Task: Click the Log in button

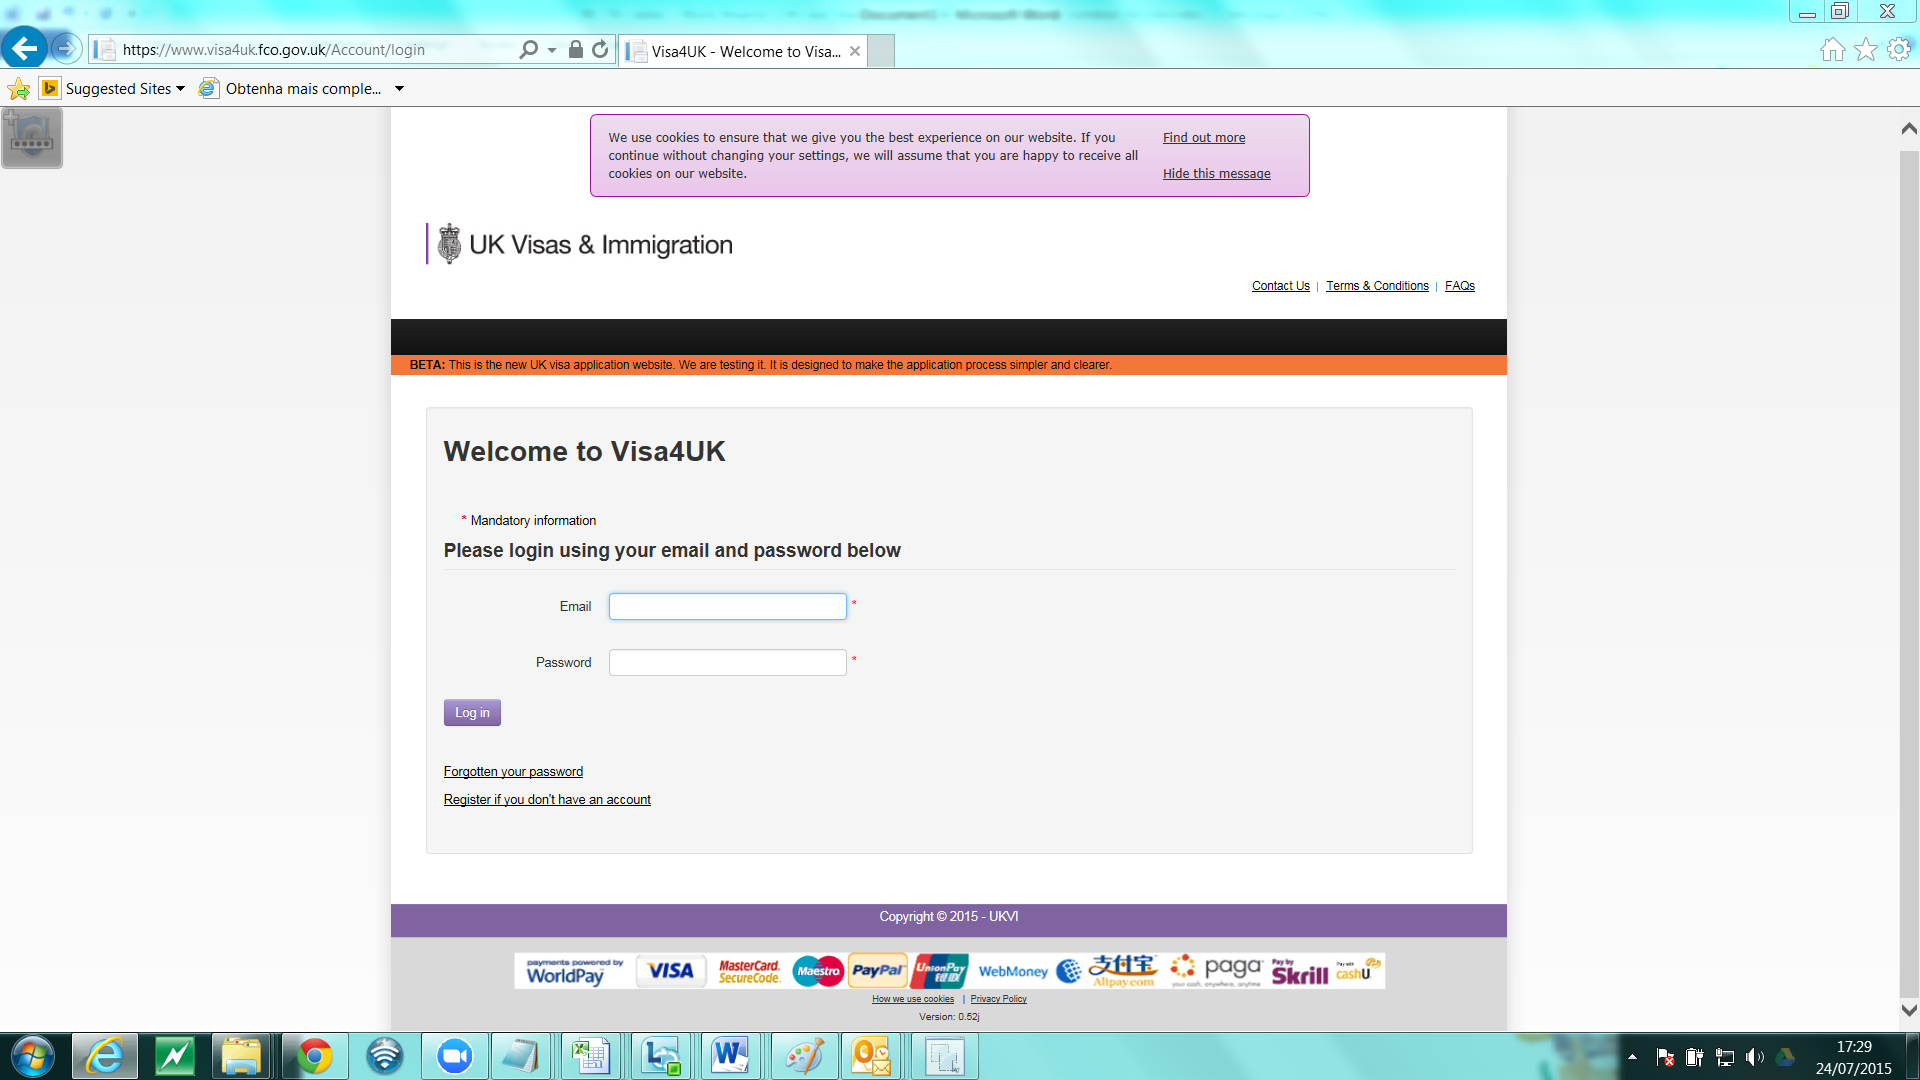Action: 472,712
